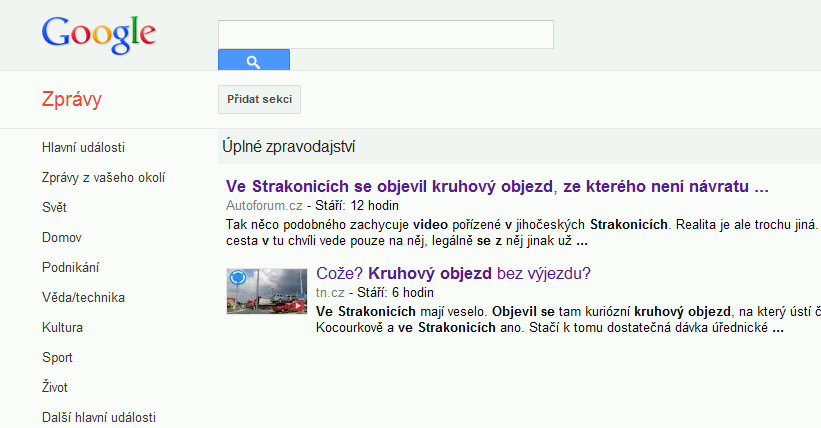The image size is (821, 428).
Task: Click snippet starting Tak něco podobného zachycuje
Action: point(523,233)
